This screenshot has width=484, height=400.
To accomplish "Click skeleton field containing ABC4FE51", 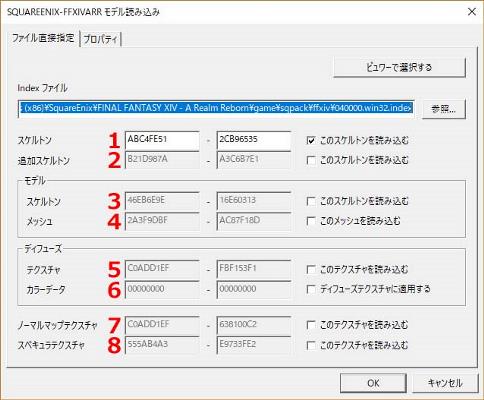I will [x=162, y=140].
